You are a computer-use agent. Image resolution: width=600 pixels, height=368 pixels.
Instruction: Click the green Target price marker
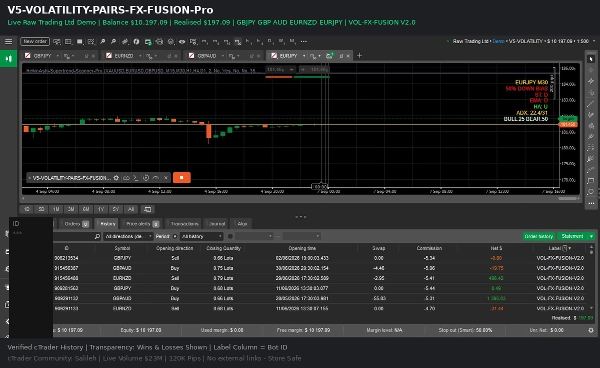[568, 119]
